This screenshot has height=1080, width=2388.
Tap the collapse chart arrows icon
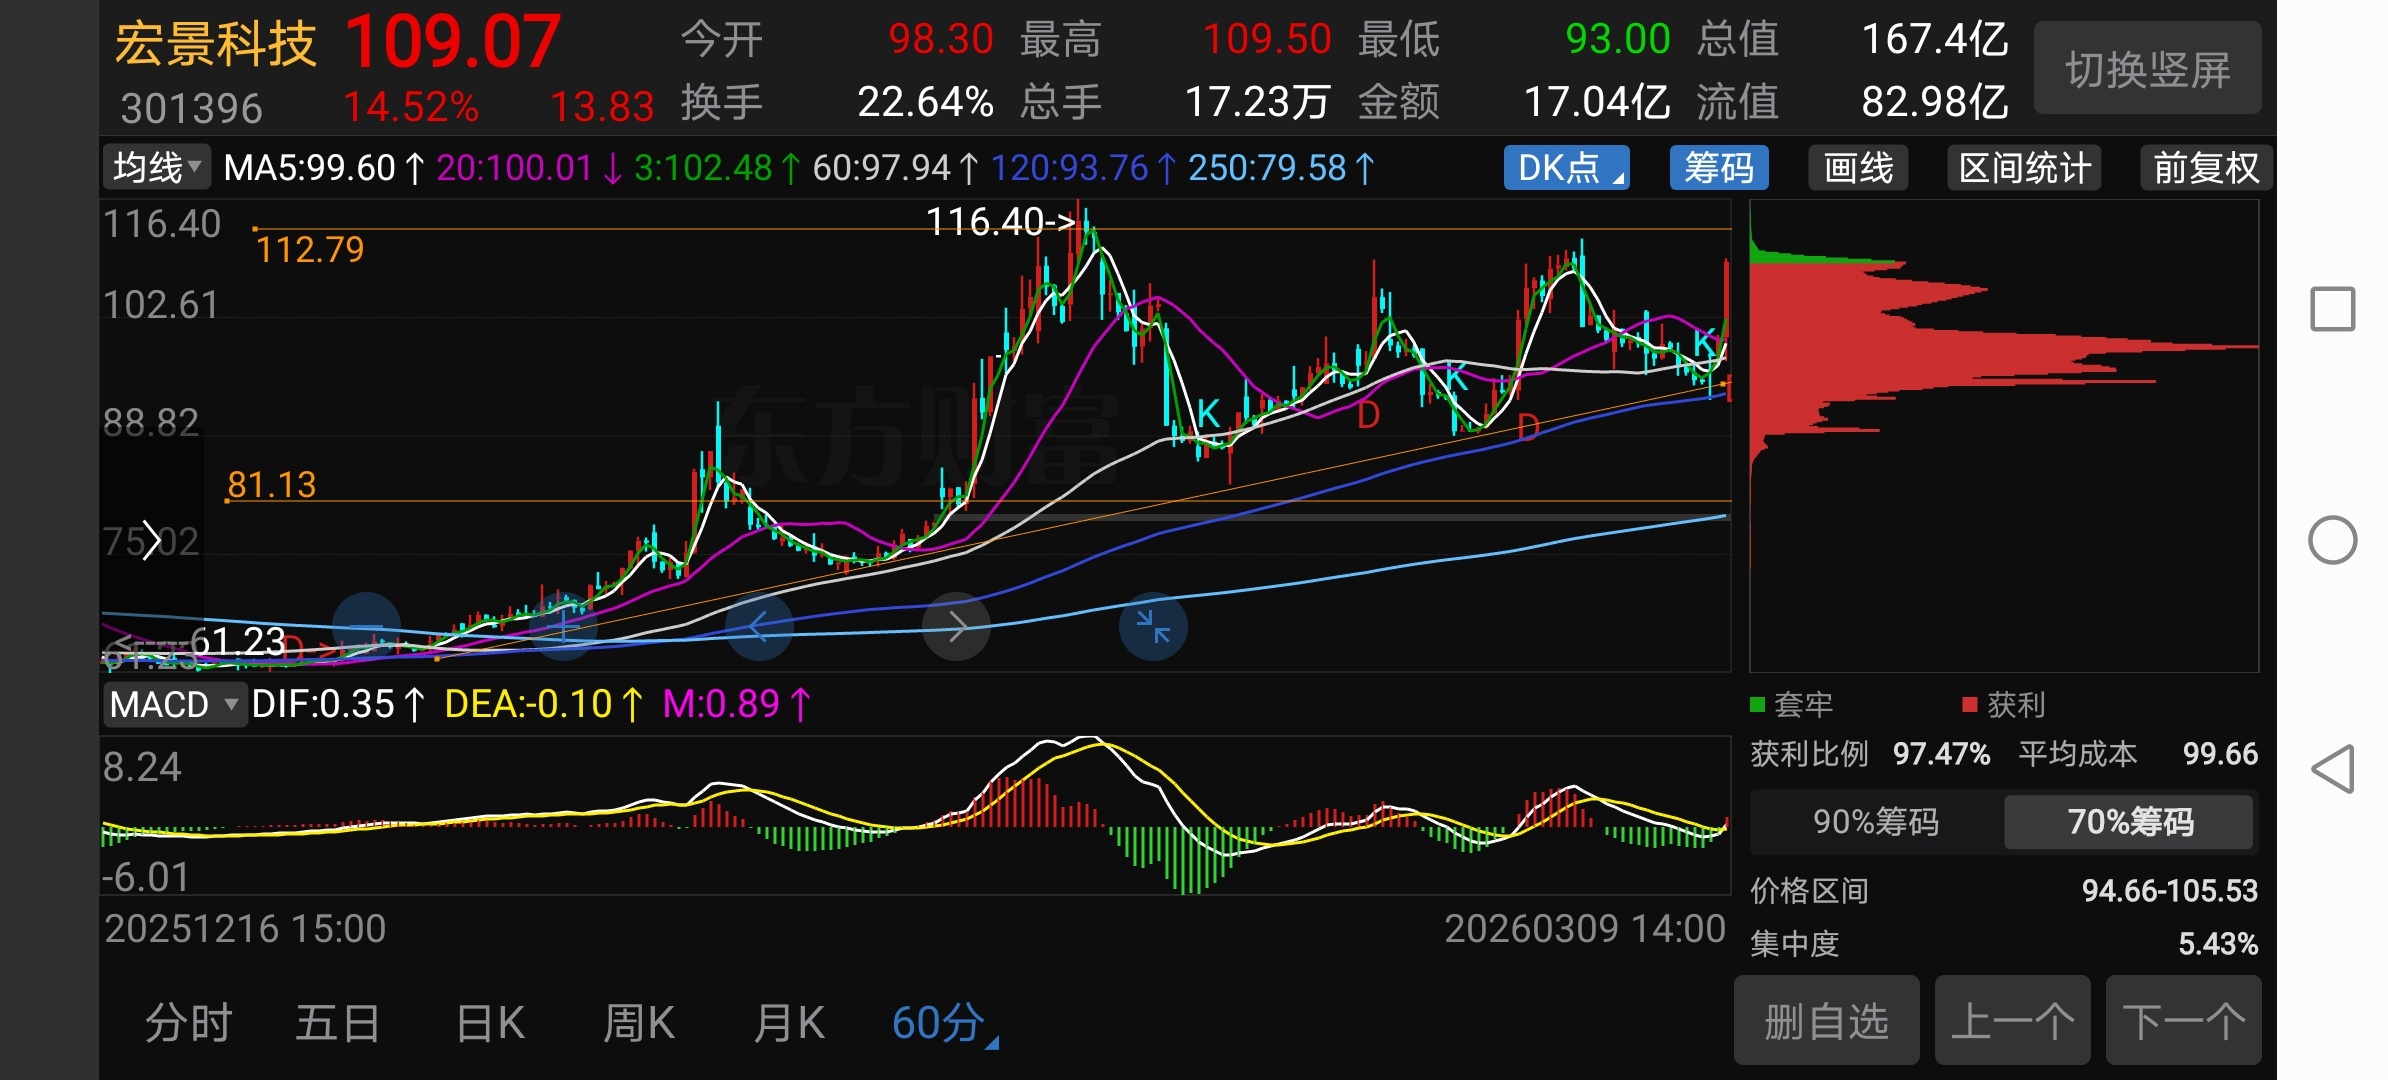click(1153, 627)
